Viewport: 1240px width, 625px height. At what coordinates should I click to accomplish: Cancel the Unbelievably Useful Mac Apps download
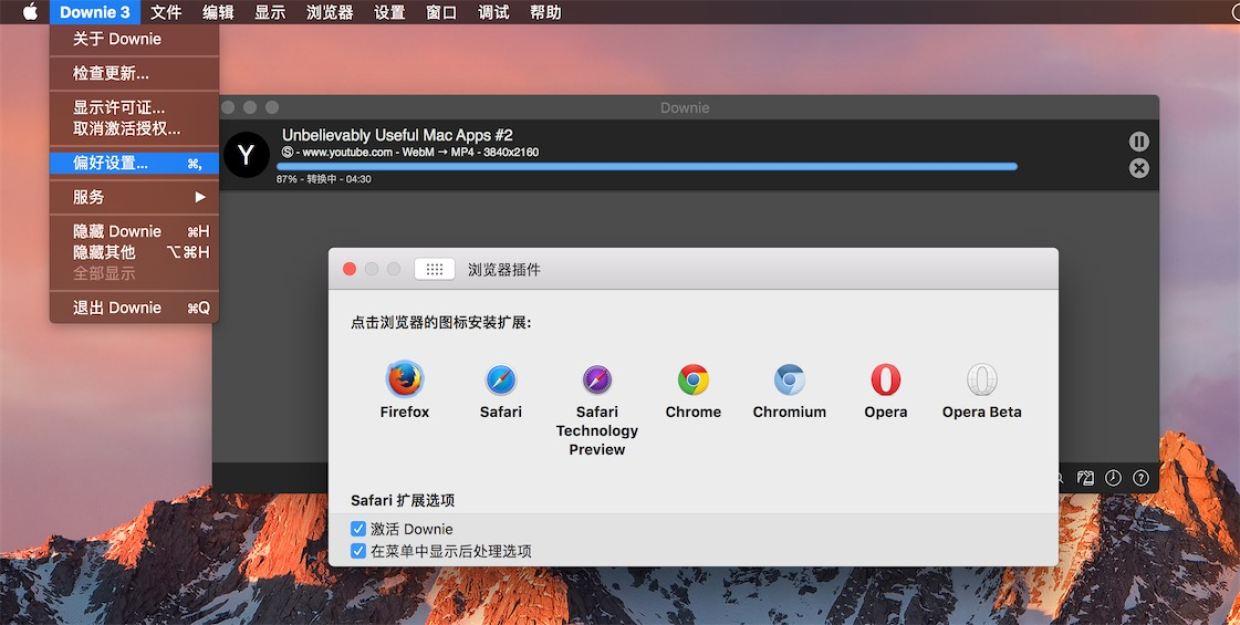click(1139, 168)
